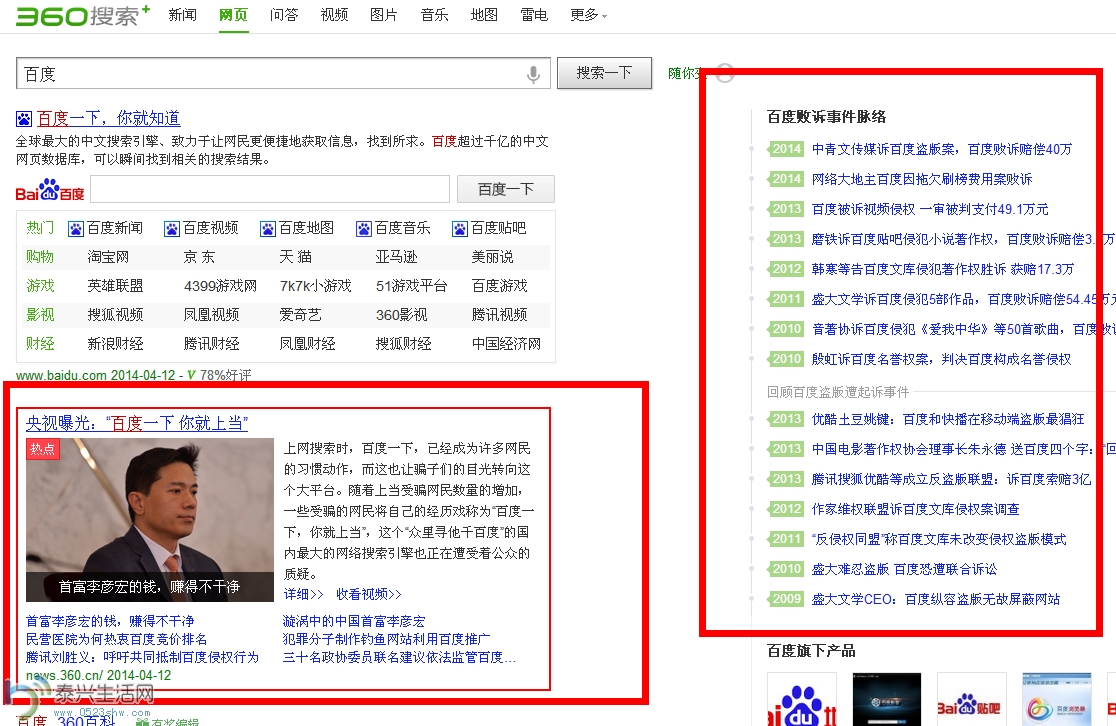This screenshot has height=726, width=1116.
Task: Open the 腾讯视频 link
Action: (x=499, y=315)
